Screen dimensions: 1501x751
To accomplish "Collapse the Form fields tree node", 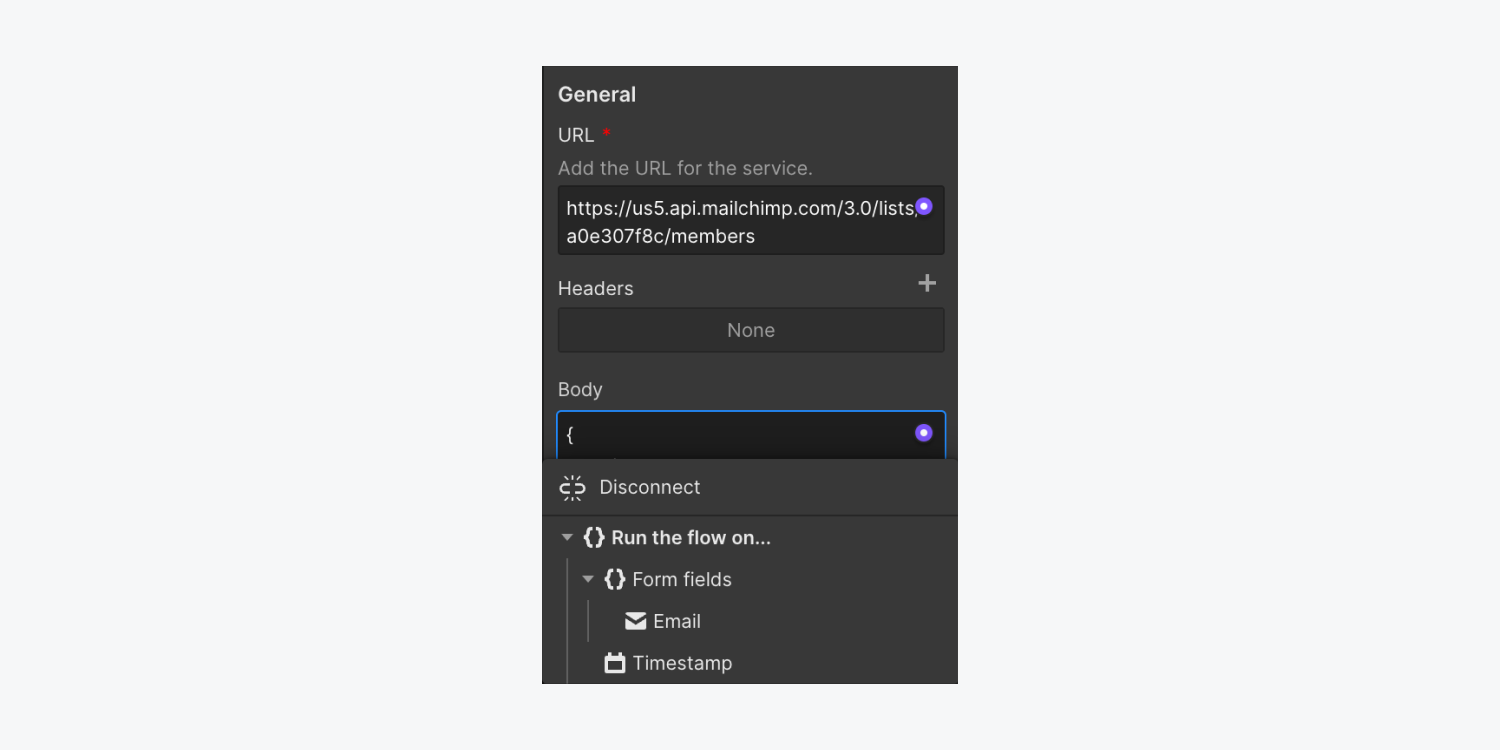I will coord(588,580).
